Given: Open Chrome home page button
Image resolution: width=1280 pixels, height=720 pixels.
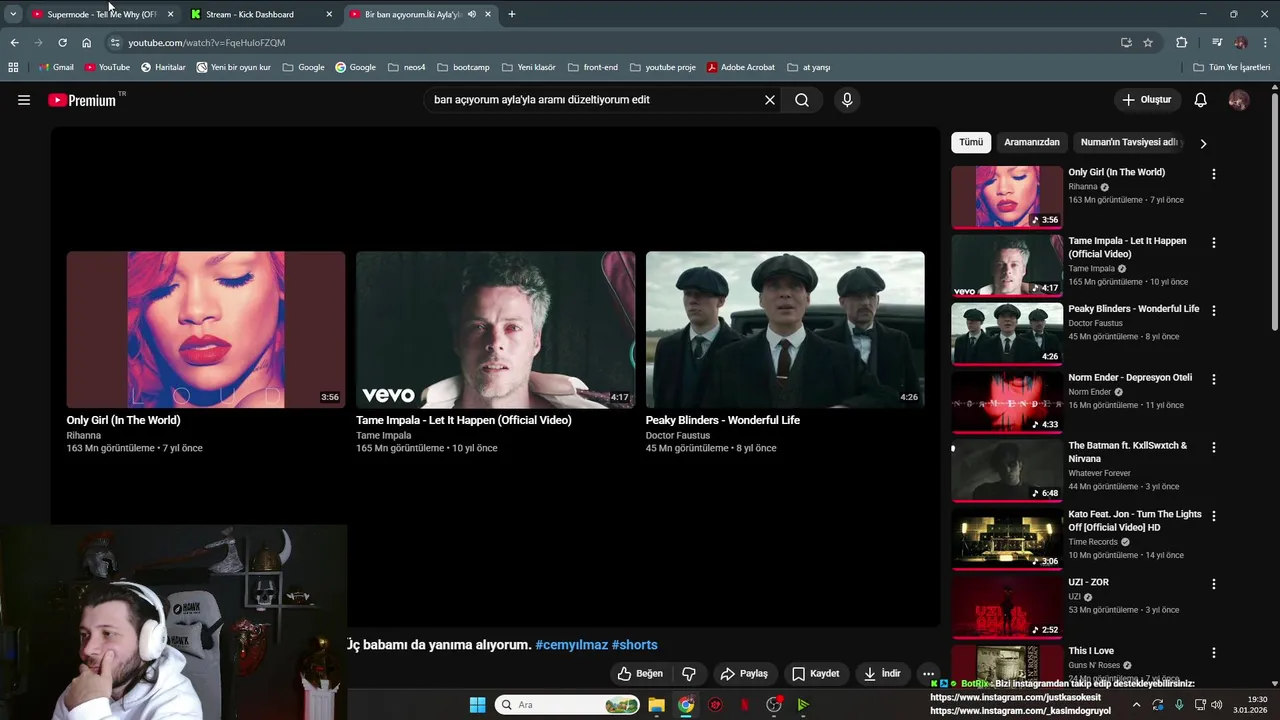Looking at the screenshot, I should pos(86,43).
